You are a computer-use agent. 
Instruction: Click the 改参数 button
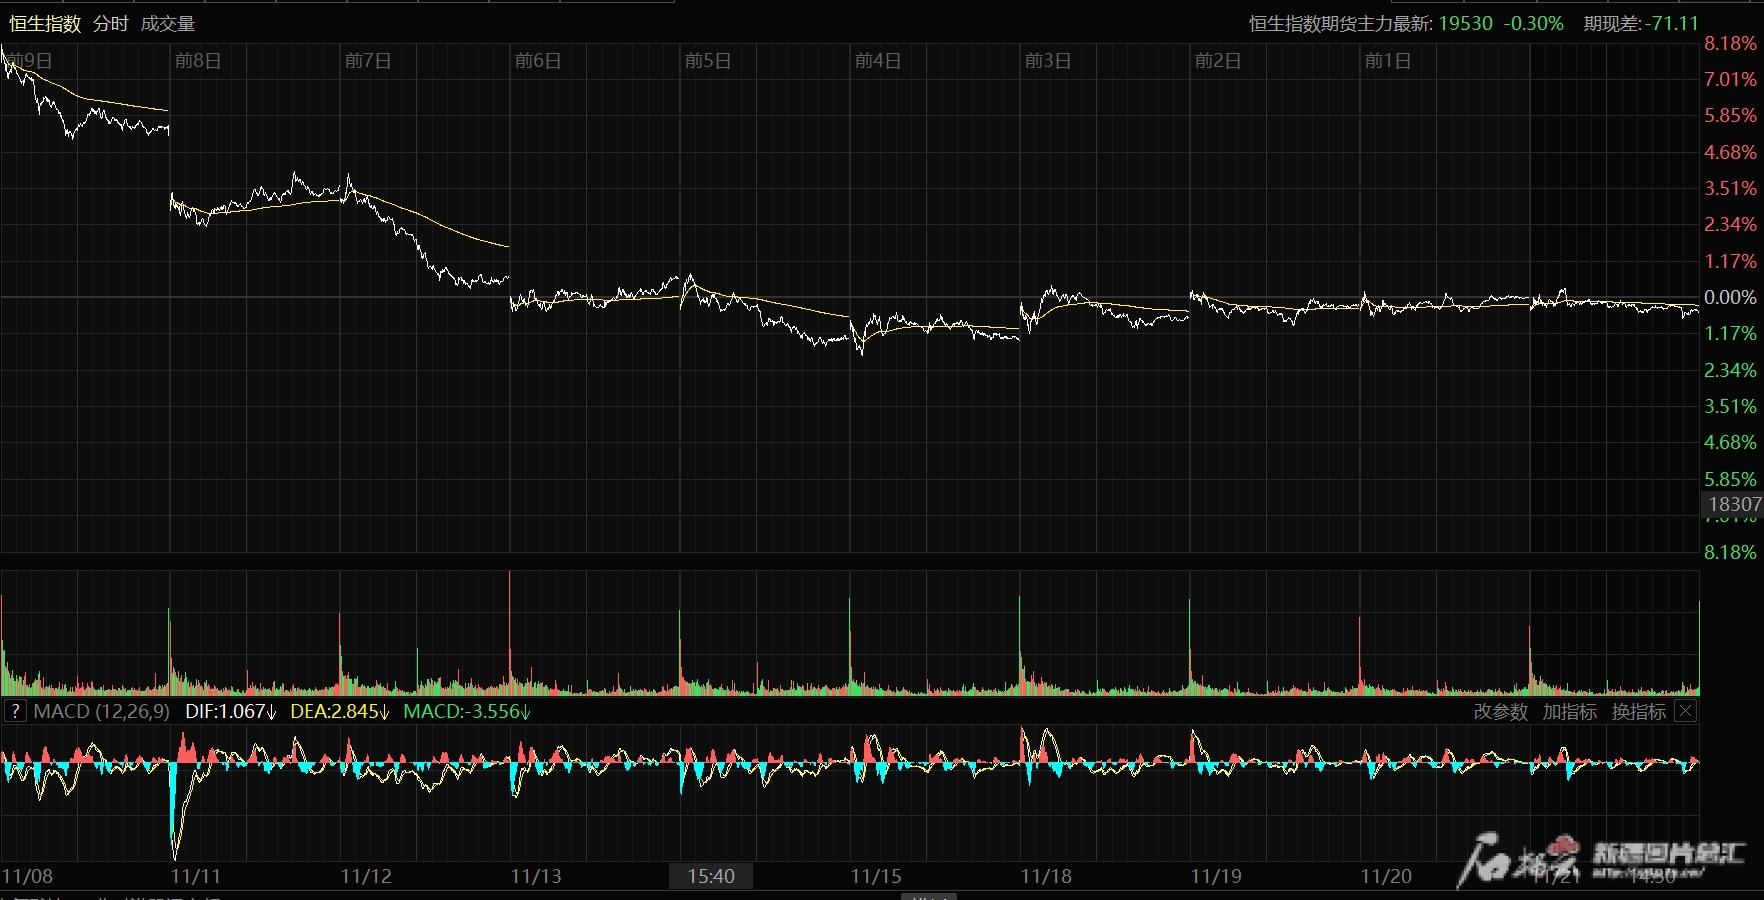click(1501, 711)
